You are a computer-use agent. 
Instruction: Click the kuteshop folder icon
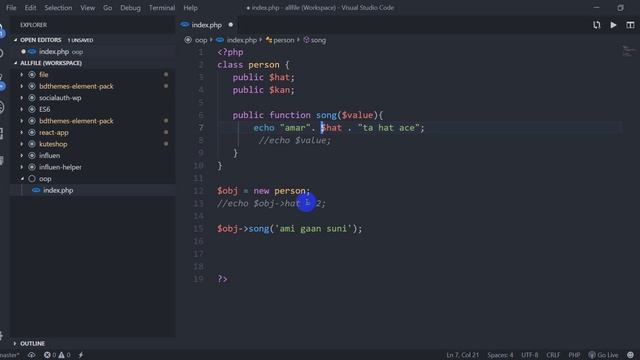click(x=32, y=144)
